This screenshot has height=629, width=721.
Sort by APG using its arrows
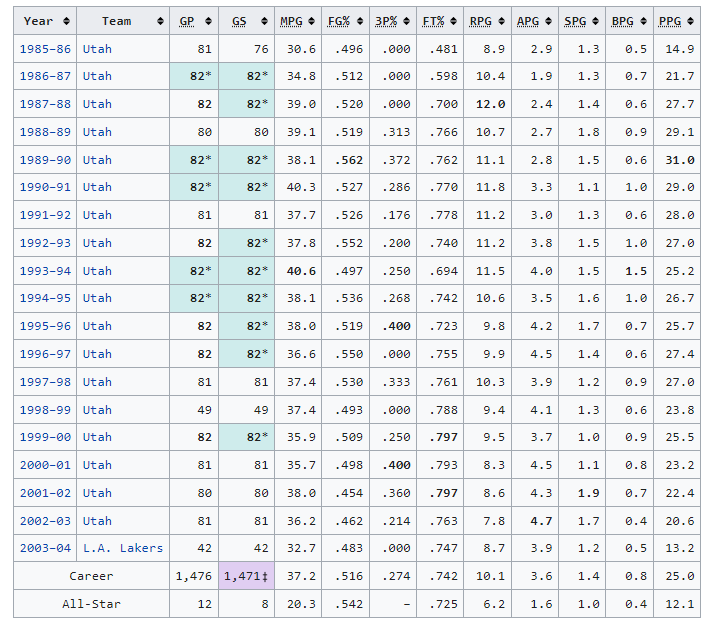(548, 21)
